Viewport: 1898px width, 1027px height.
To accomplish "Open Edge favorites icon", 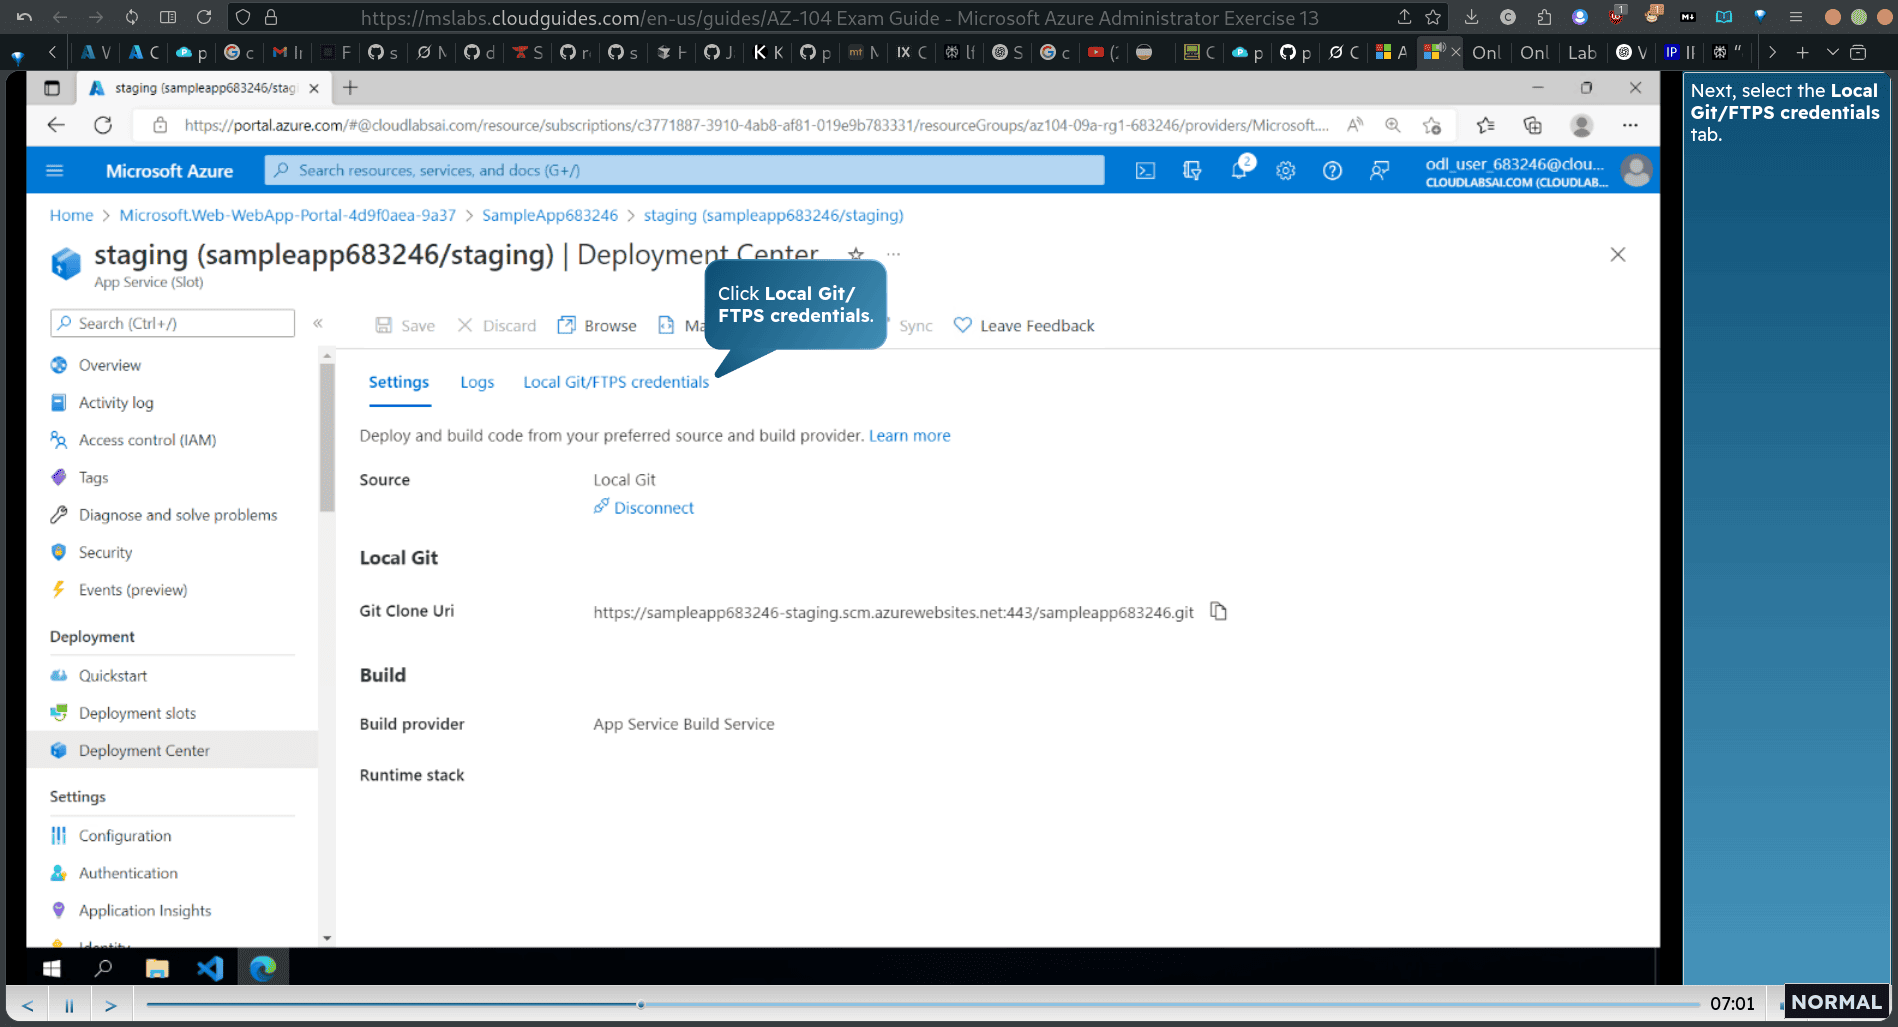I will pos(1485,125).
